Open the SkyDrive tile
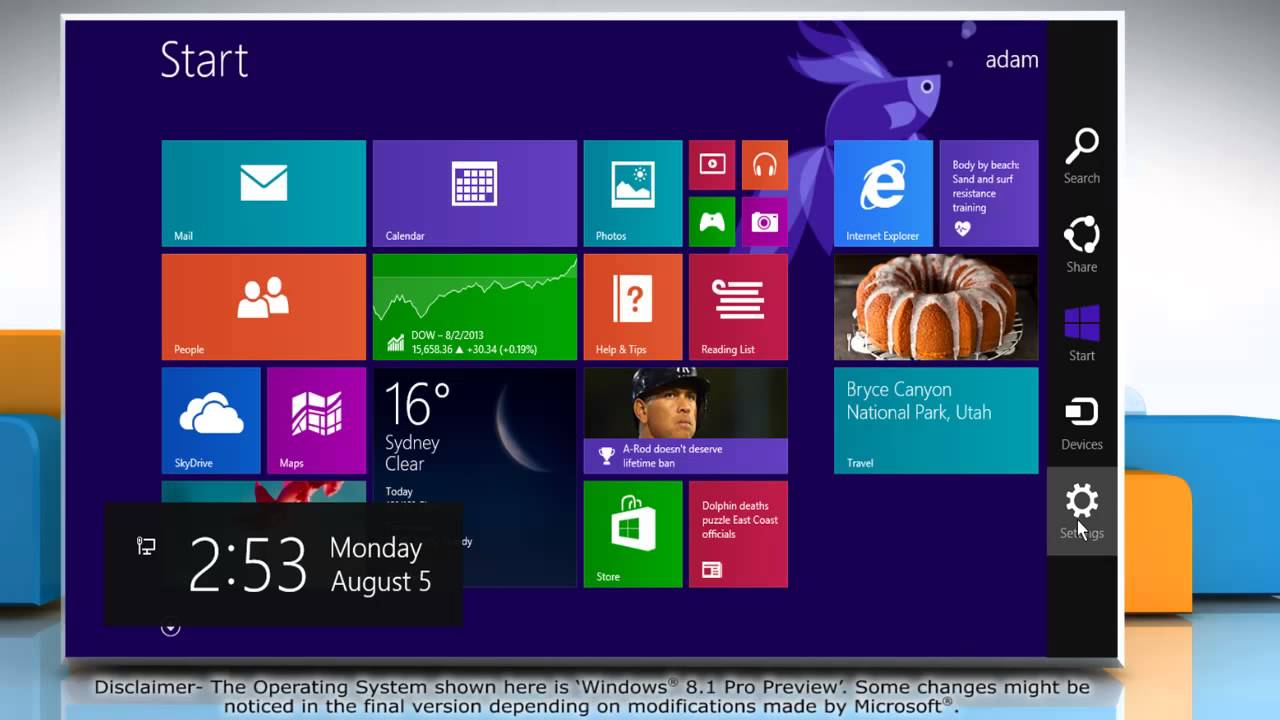Viewport: 1280px width, 720px height. point(211,421)
